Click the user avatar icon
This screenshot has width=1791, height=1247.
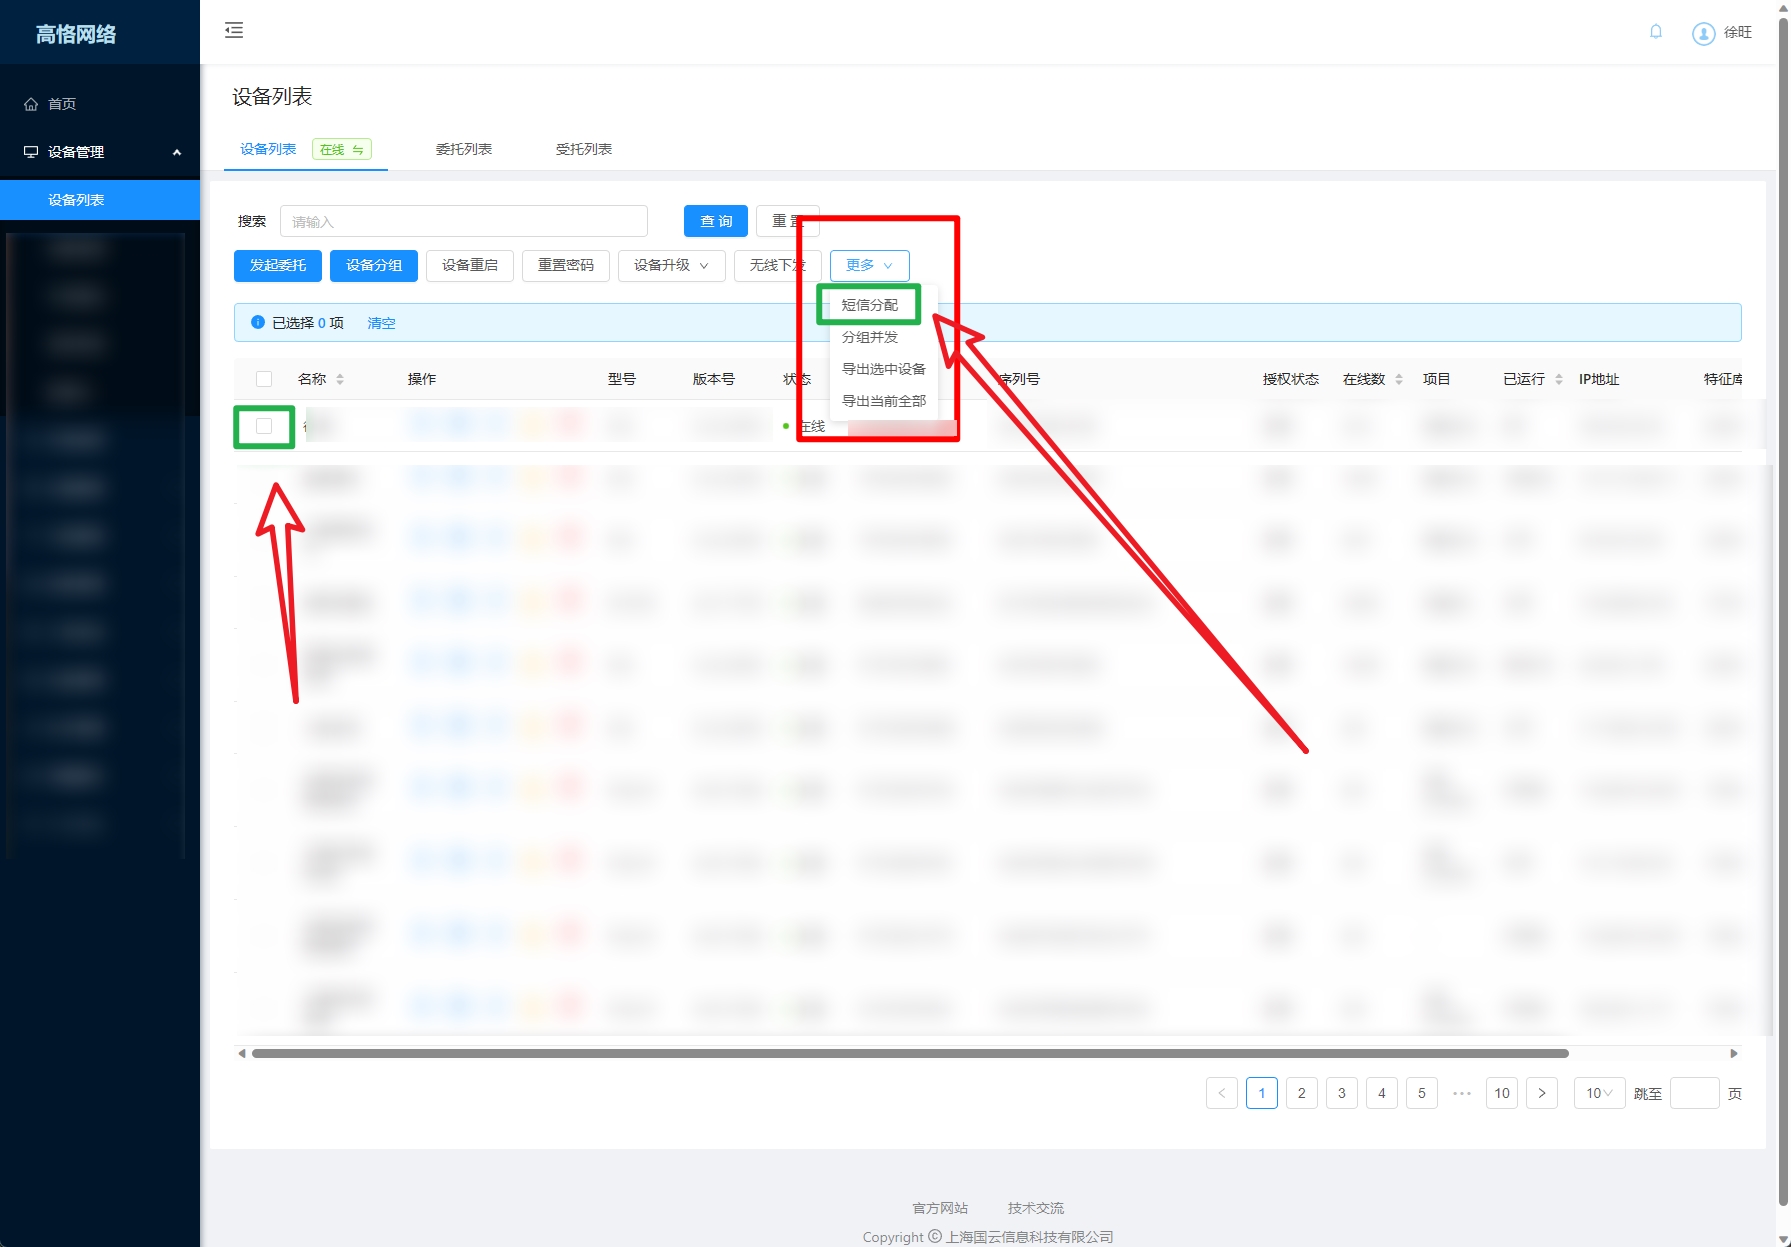pyautogui.click(x=1703, y=33)
